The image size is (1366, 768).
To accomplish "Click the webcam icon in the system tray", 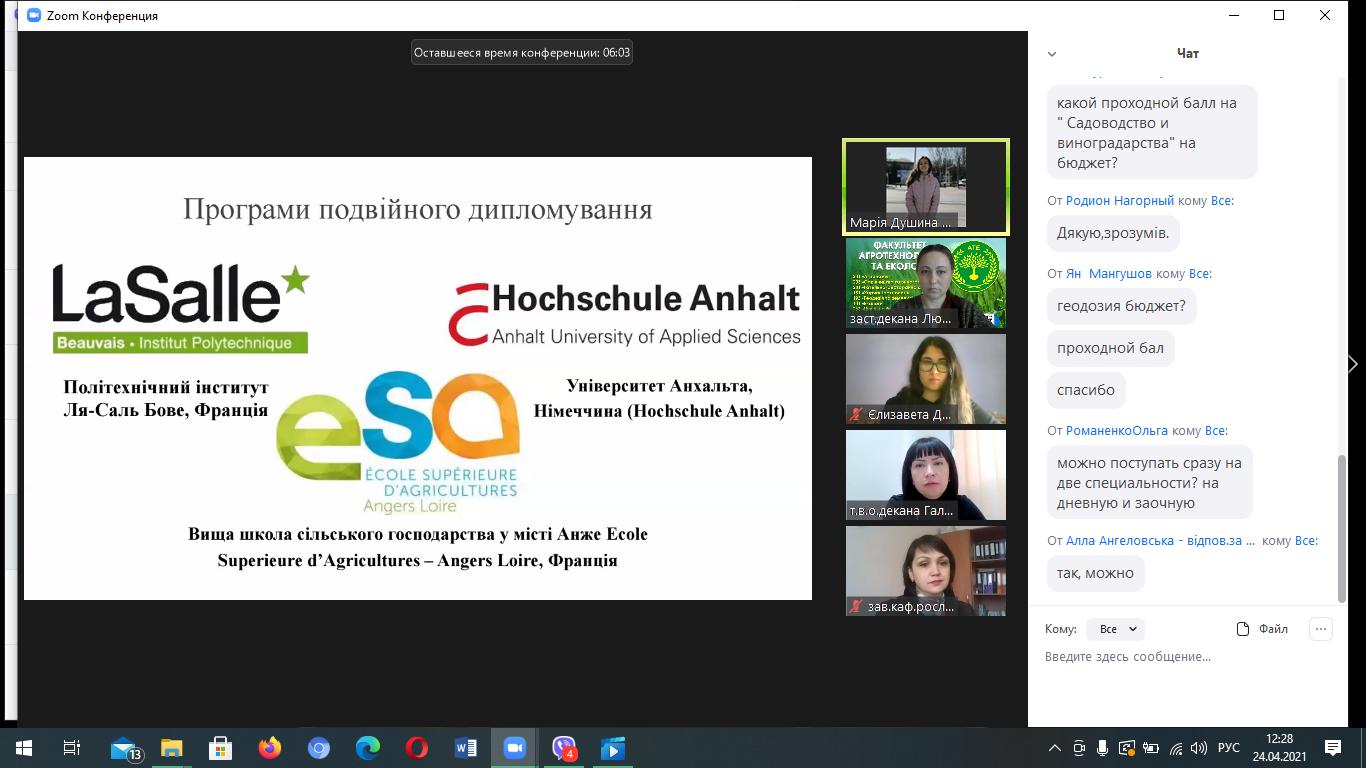I will (x=1079, y=748).
